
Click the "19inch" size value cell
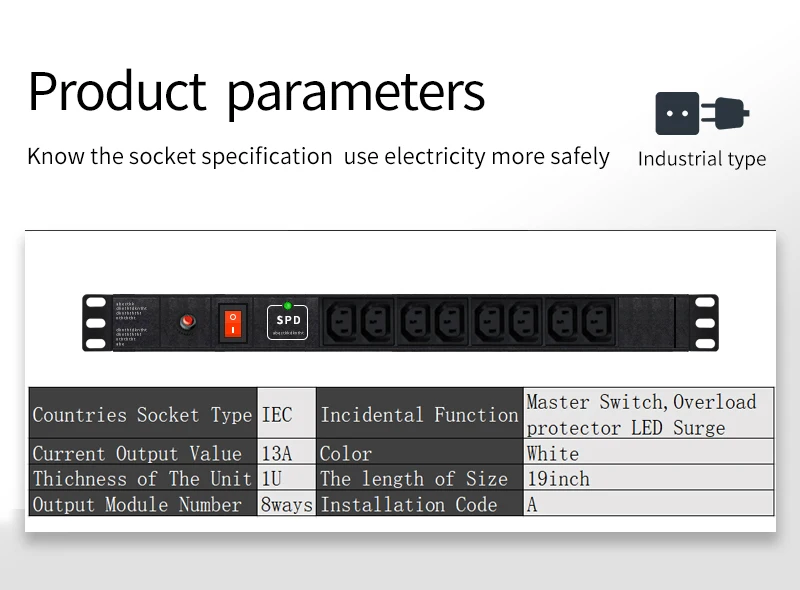pyautogui.click(x=558, y=479)
